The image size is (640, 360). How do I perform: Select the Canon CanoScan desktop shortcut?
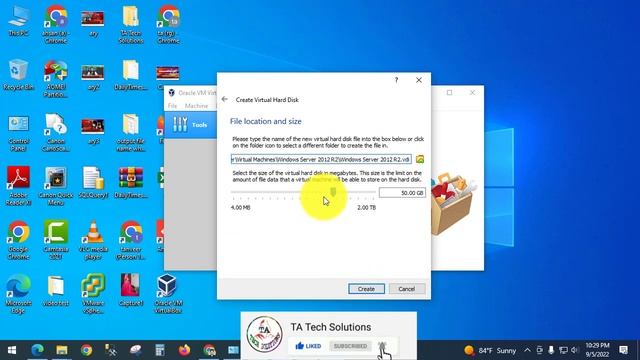tap(56, 133)
